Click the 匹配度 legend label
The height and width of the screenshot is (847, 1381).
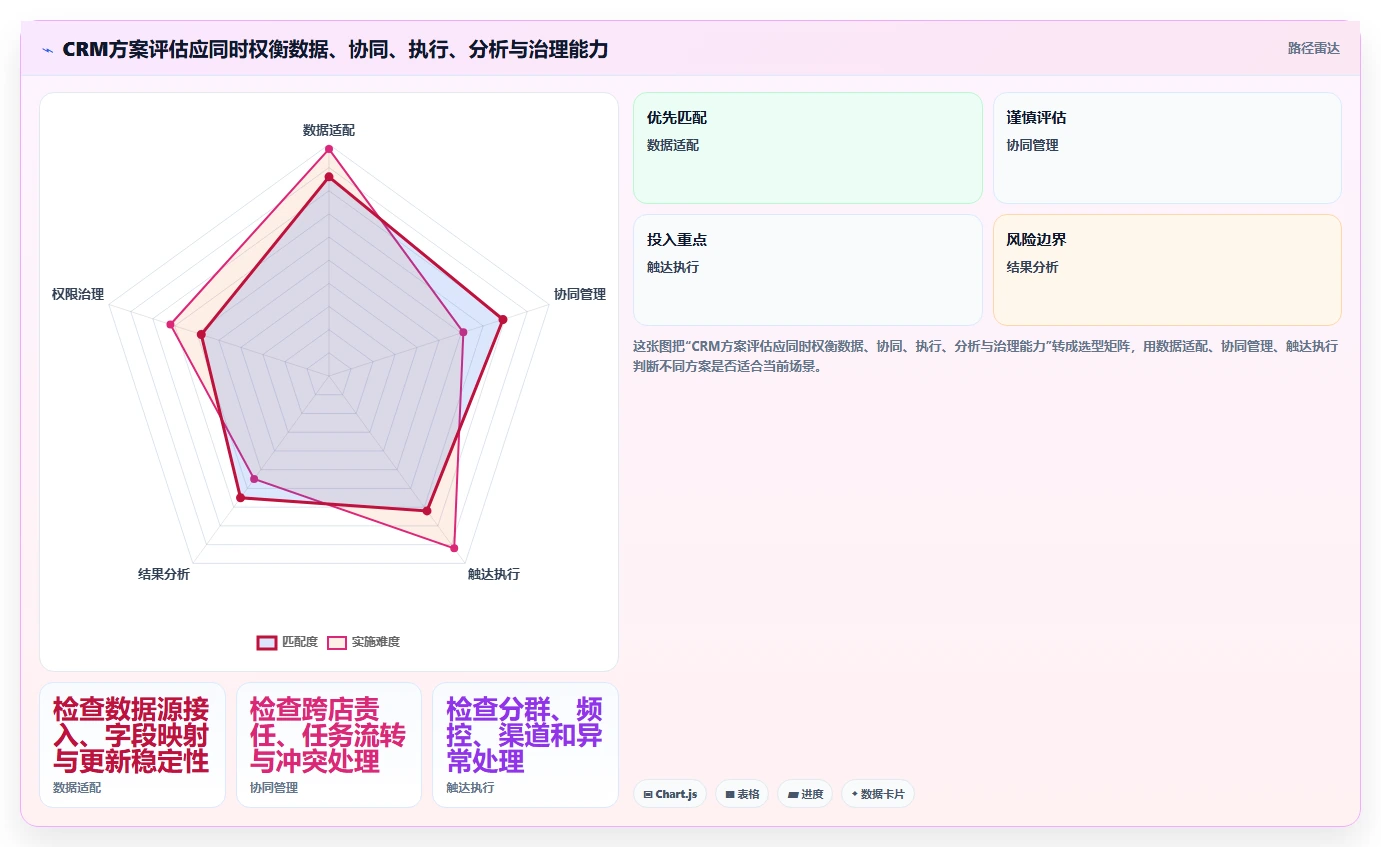pos(300,642)
